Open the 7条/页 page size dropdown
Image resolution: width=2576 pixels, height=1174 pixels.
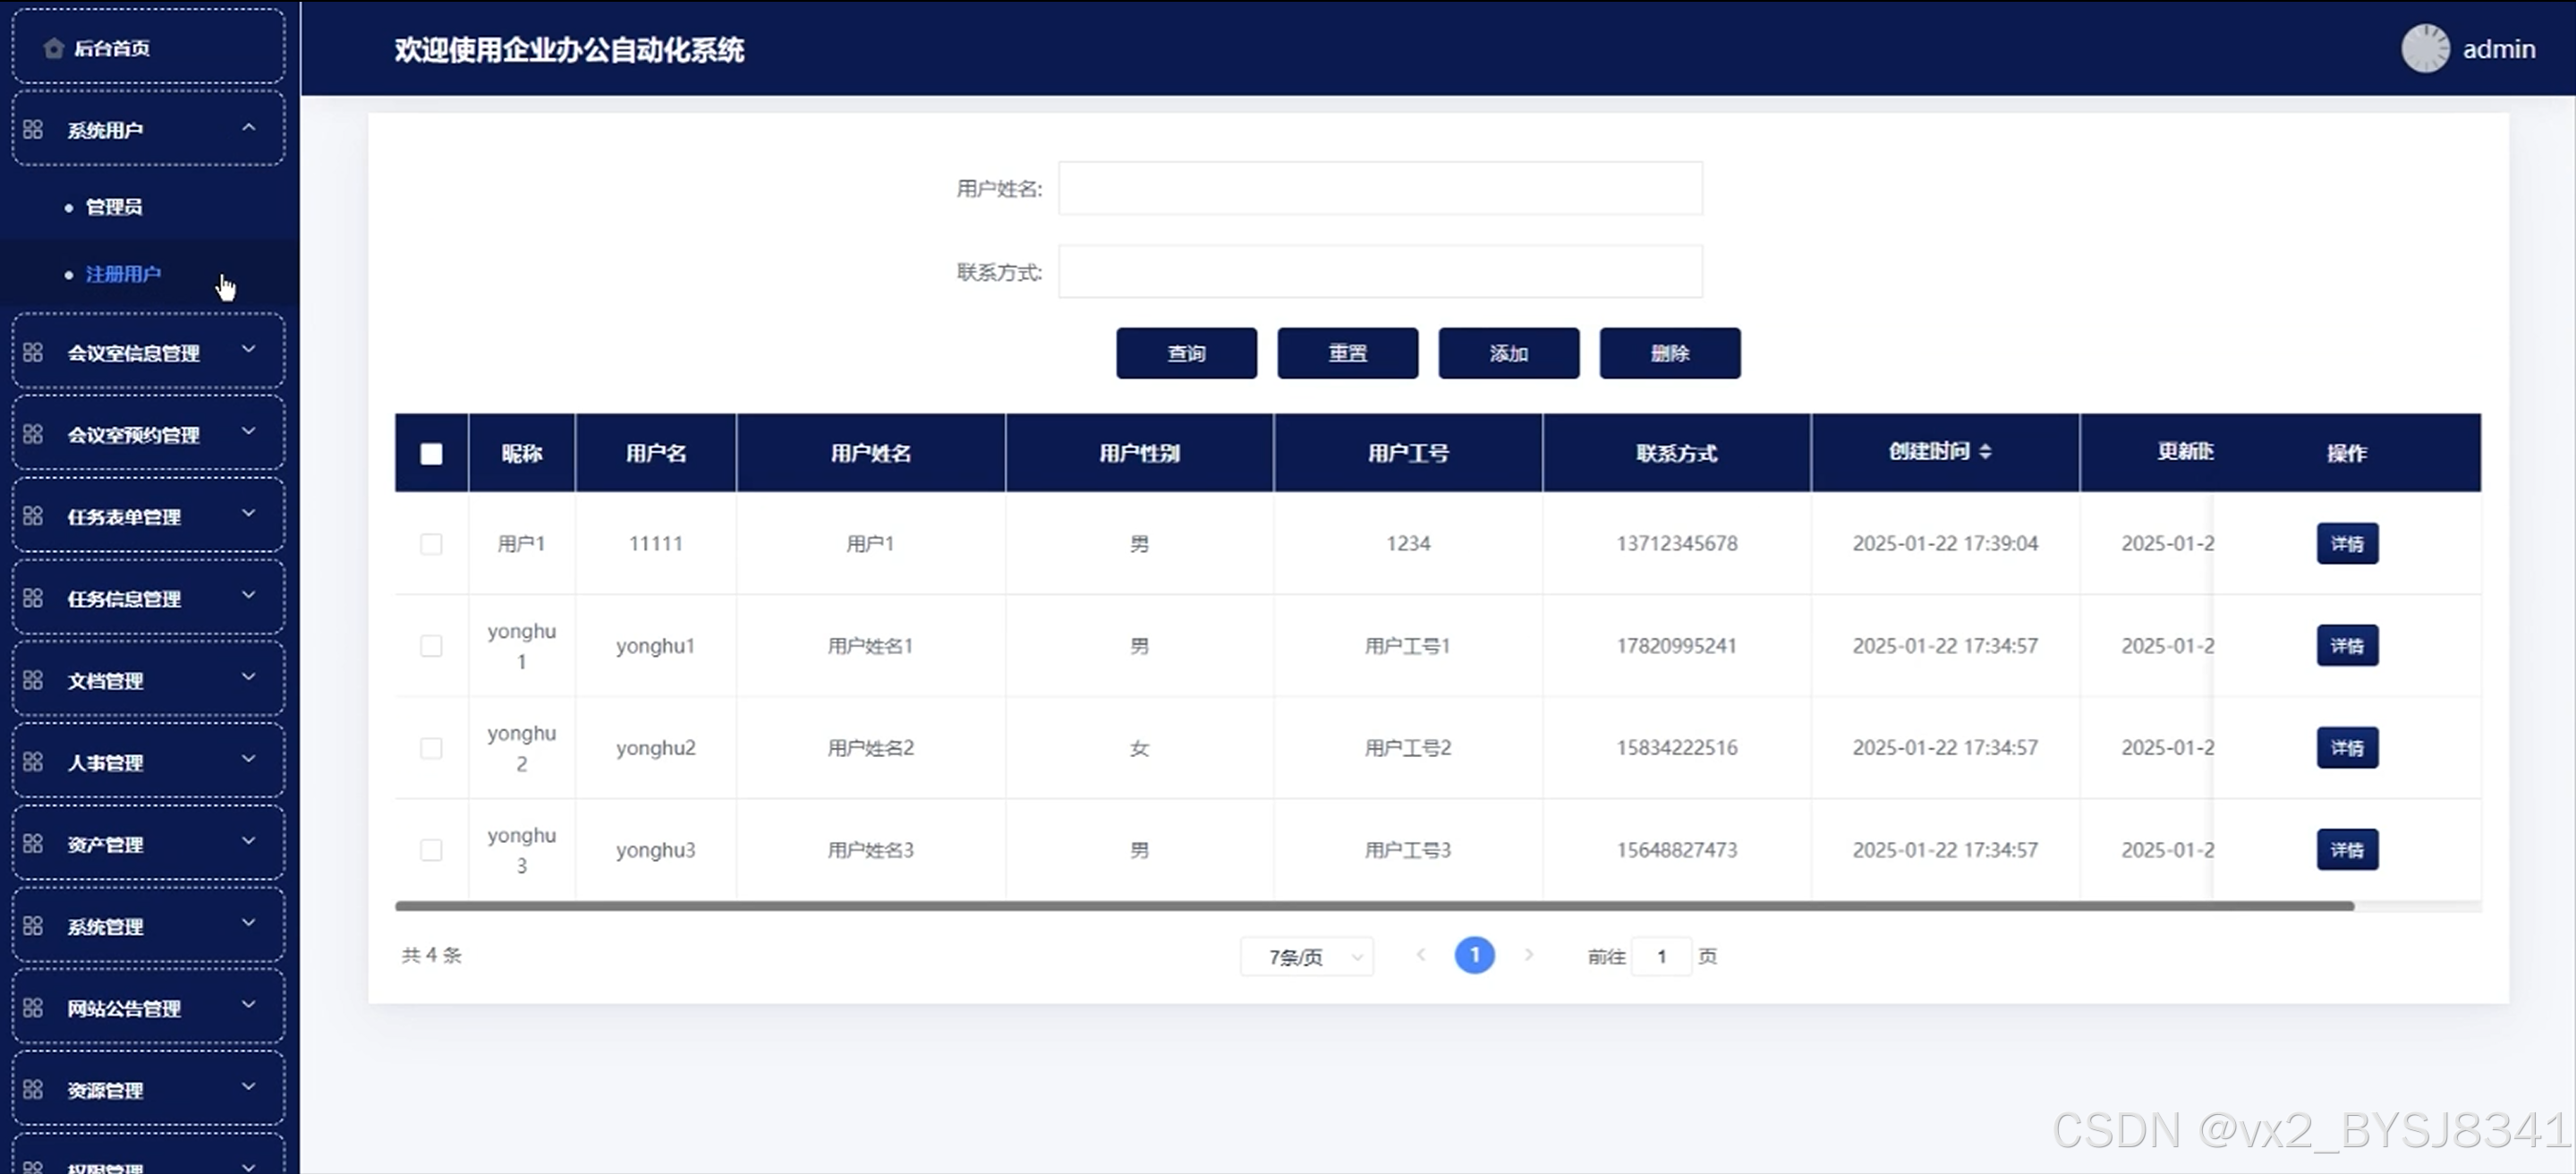1306,957
